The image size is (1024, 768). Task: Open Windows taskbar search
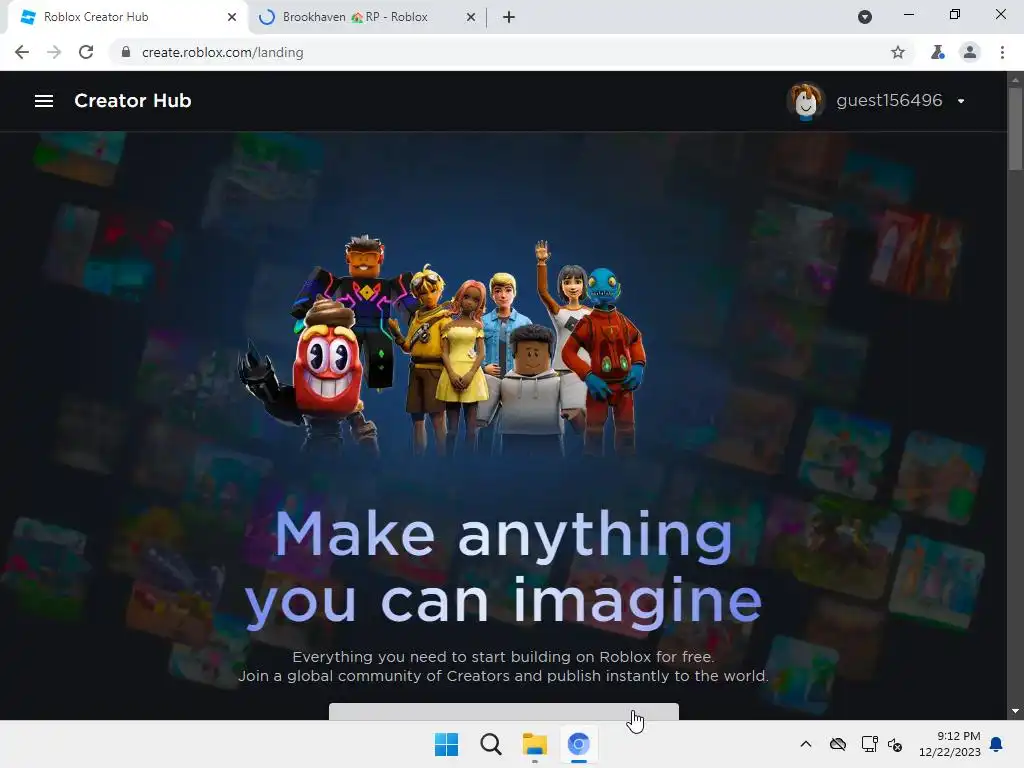click(490, 744)
